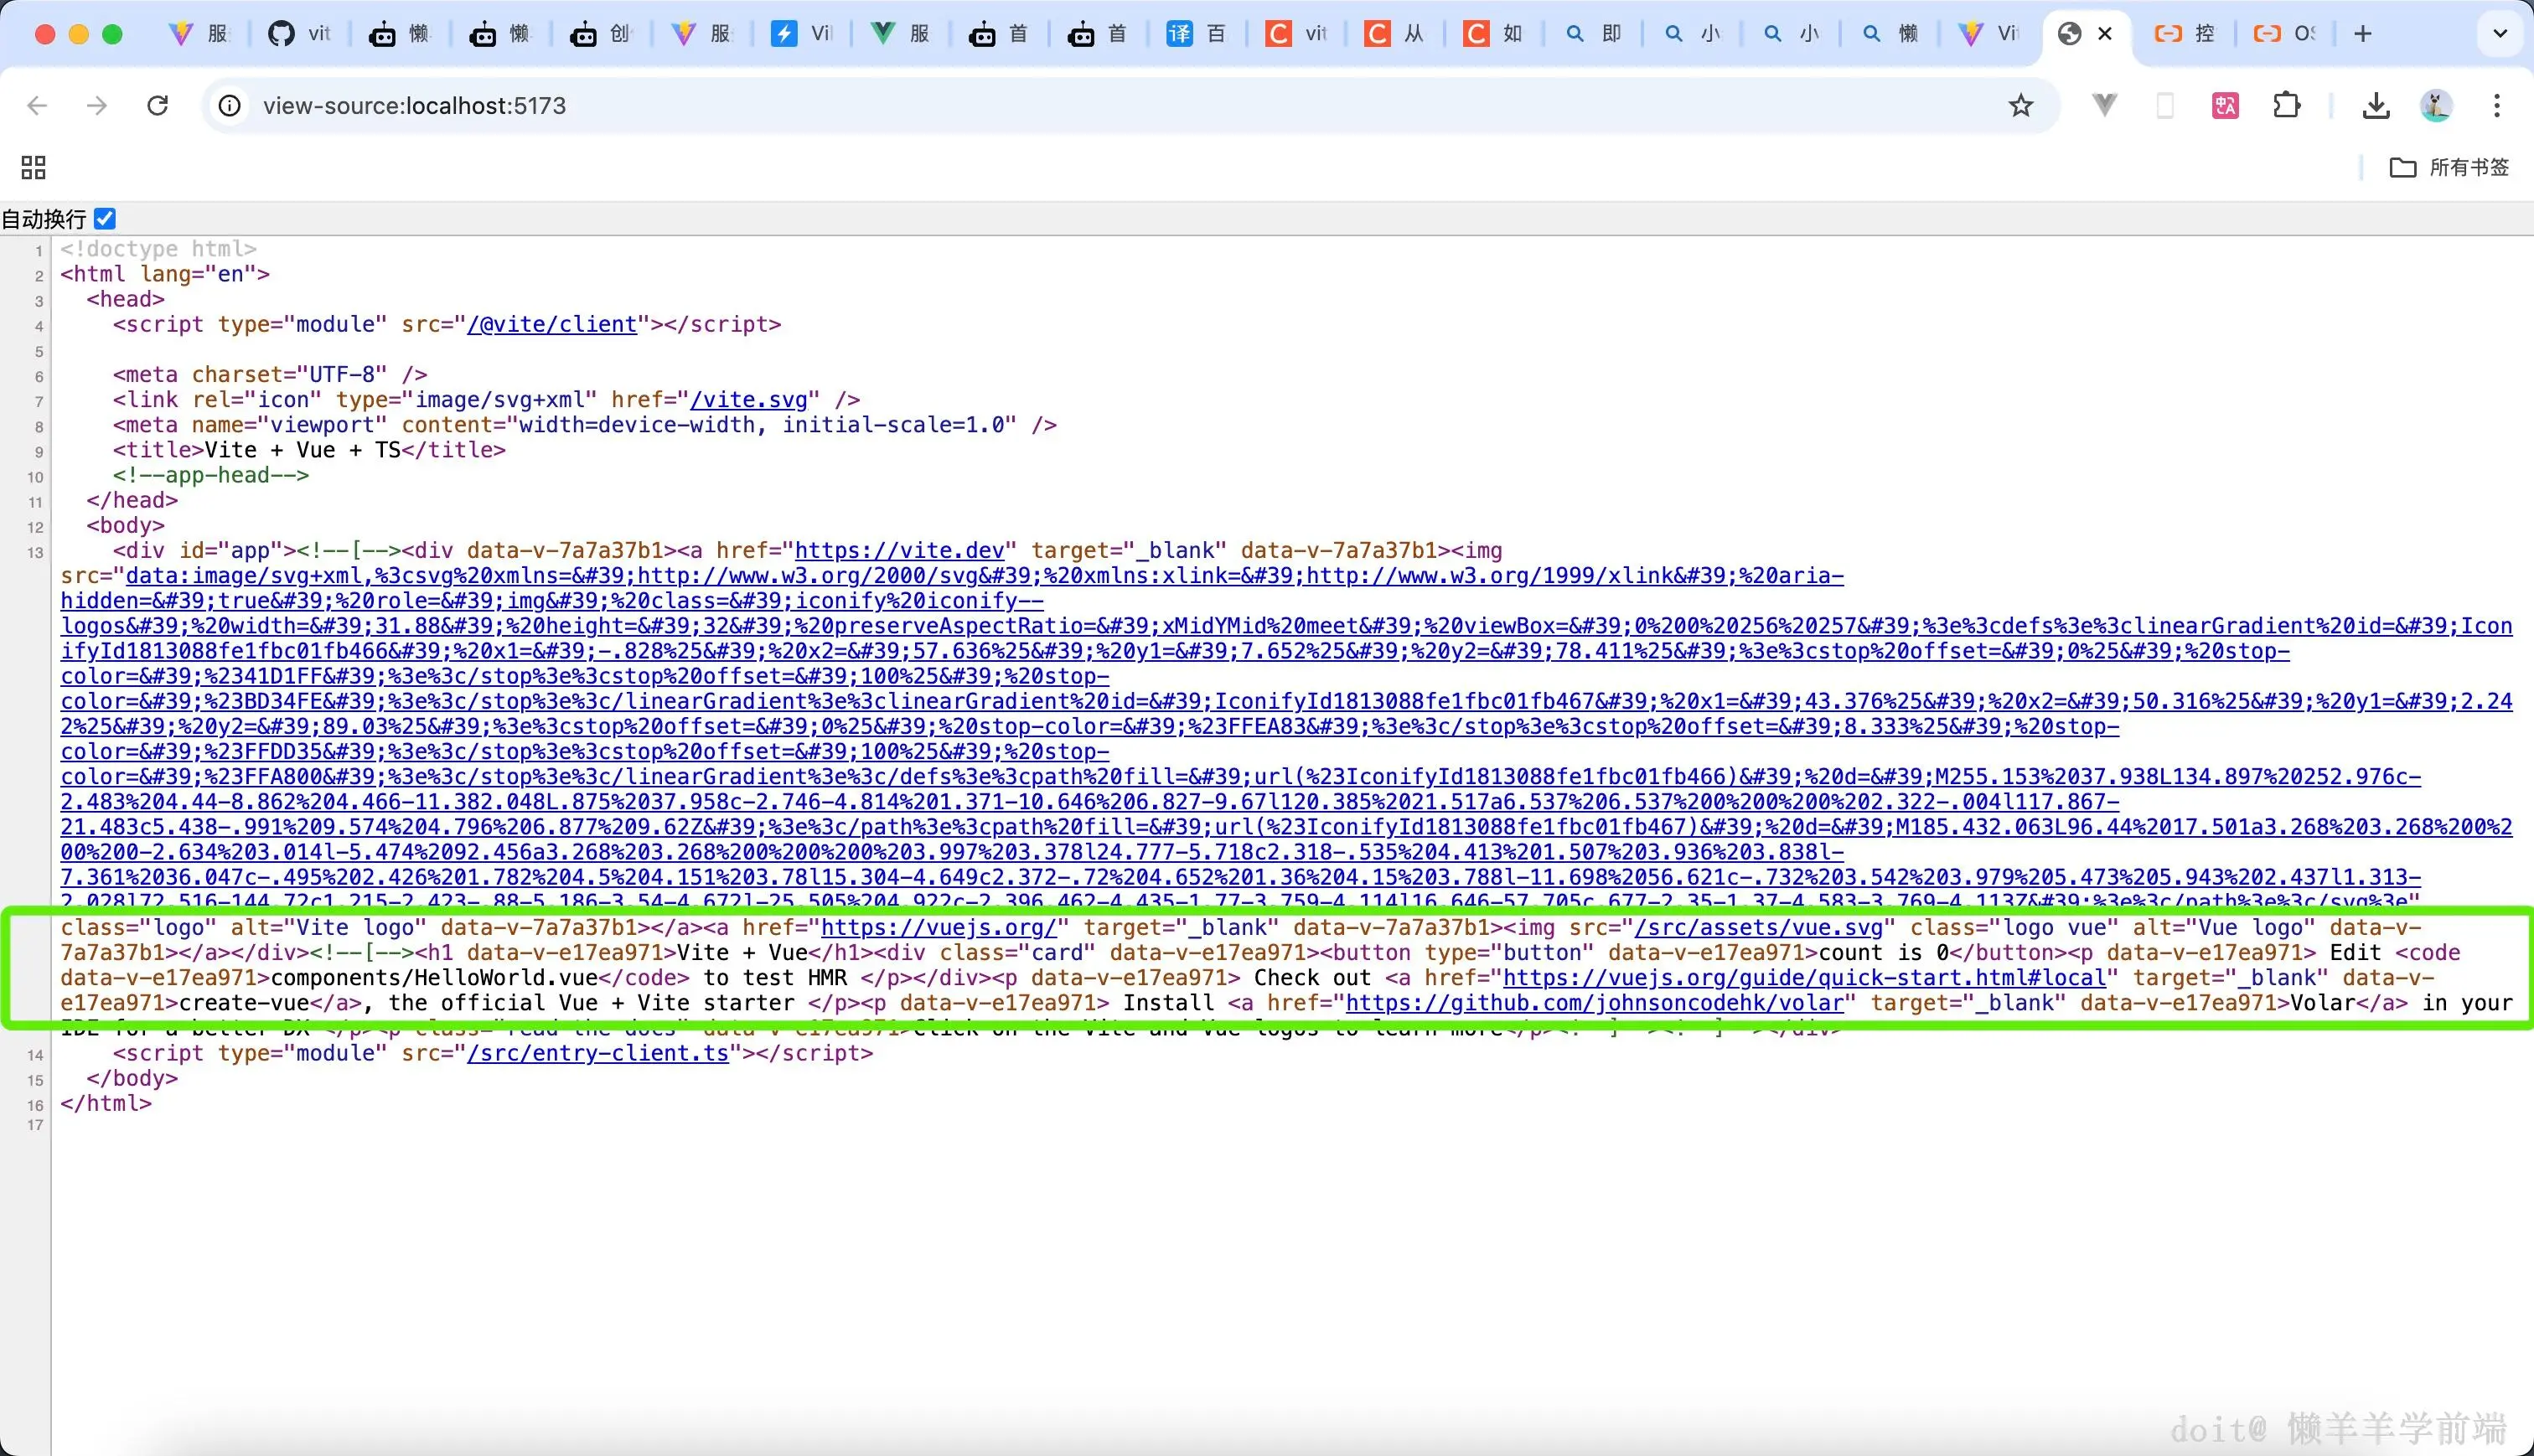Image resolution: width=2534 pixels, height=1456 pixels.
Task: Click the red translate extension icon
Action: (2225, 105)
